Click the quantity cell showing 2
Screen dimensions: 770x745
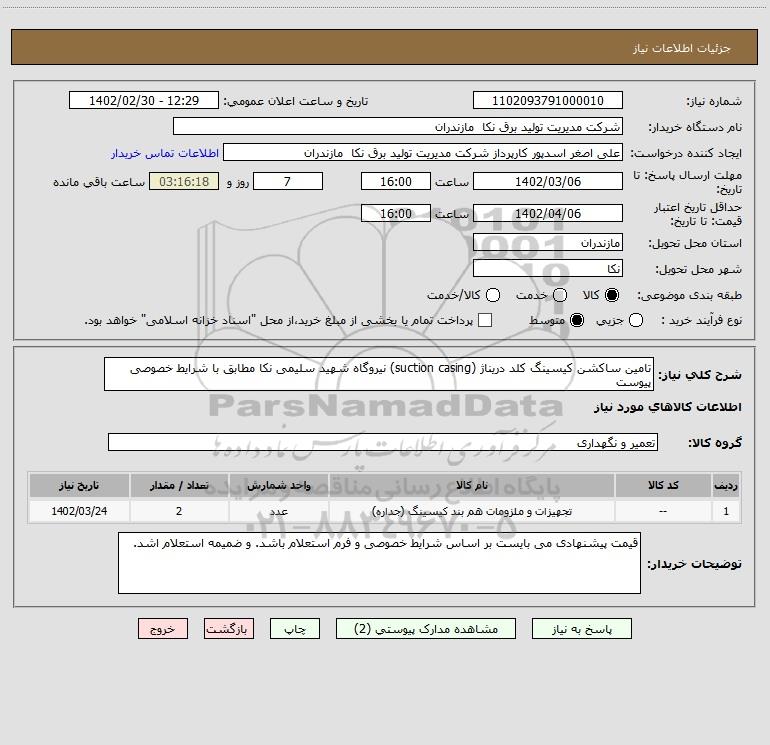[x=179, y=511]
